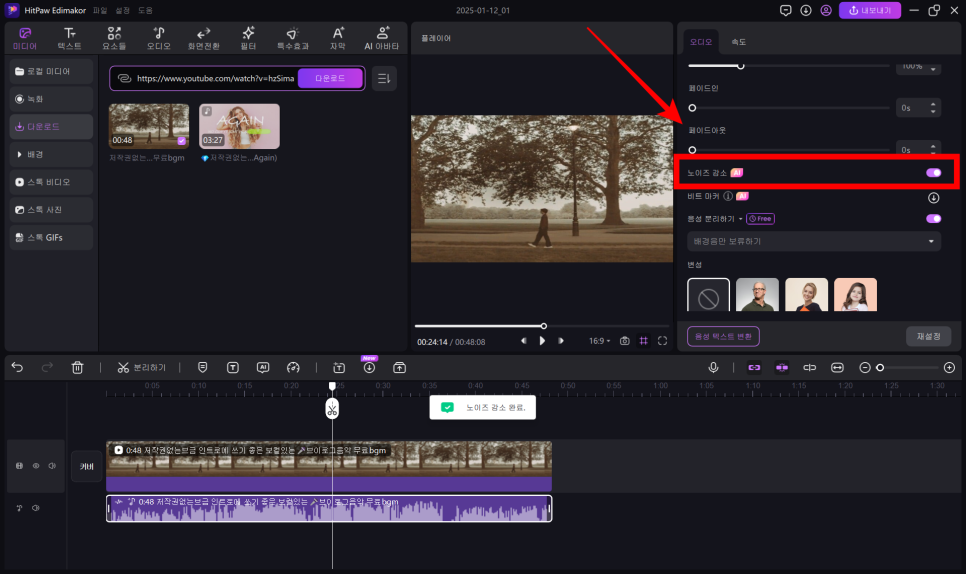Mute the video track speaker icon

(52, 466)
